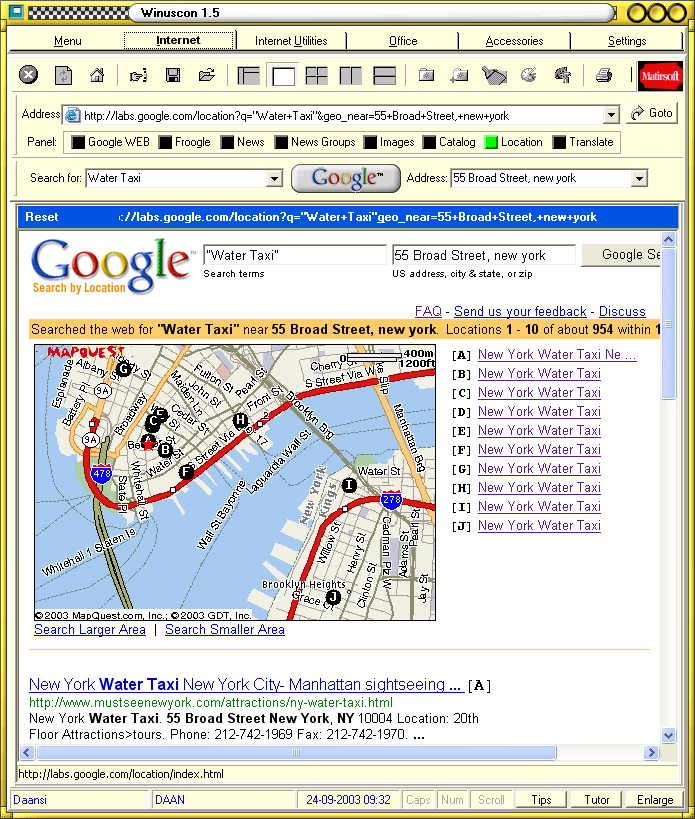Open the Accessories tab

514,41
